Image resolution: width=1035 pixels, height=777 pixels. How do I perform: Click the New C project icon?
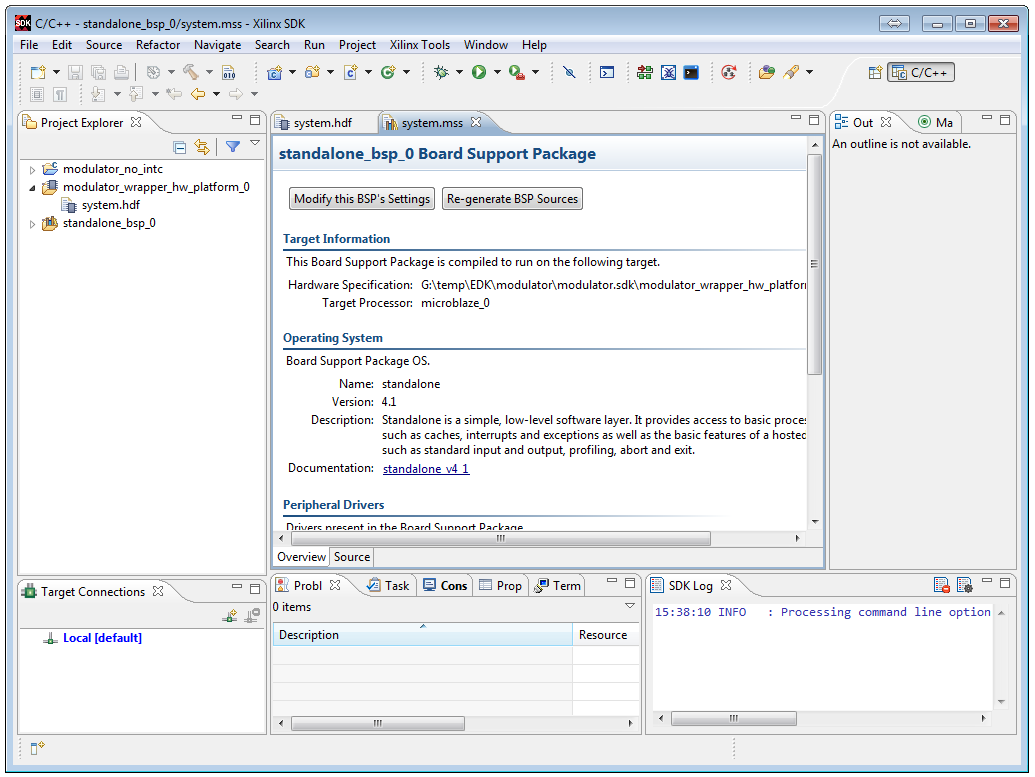pyautogui.click(x=274, y=73)
